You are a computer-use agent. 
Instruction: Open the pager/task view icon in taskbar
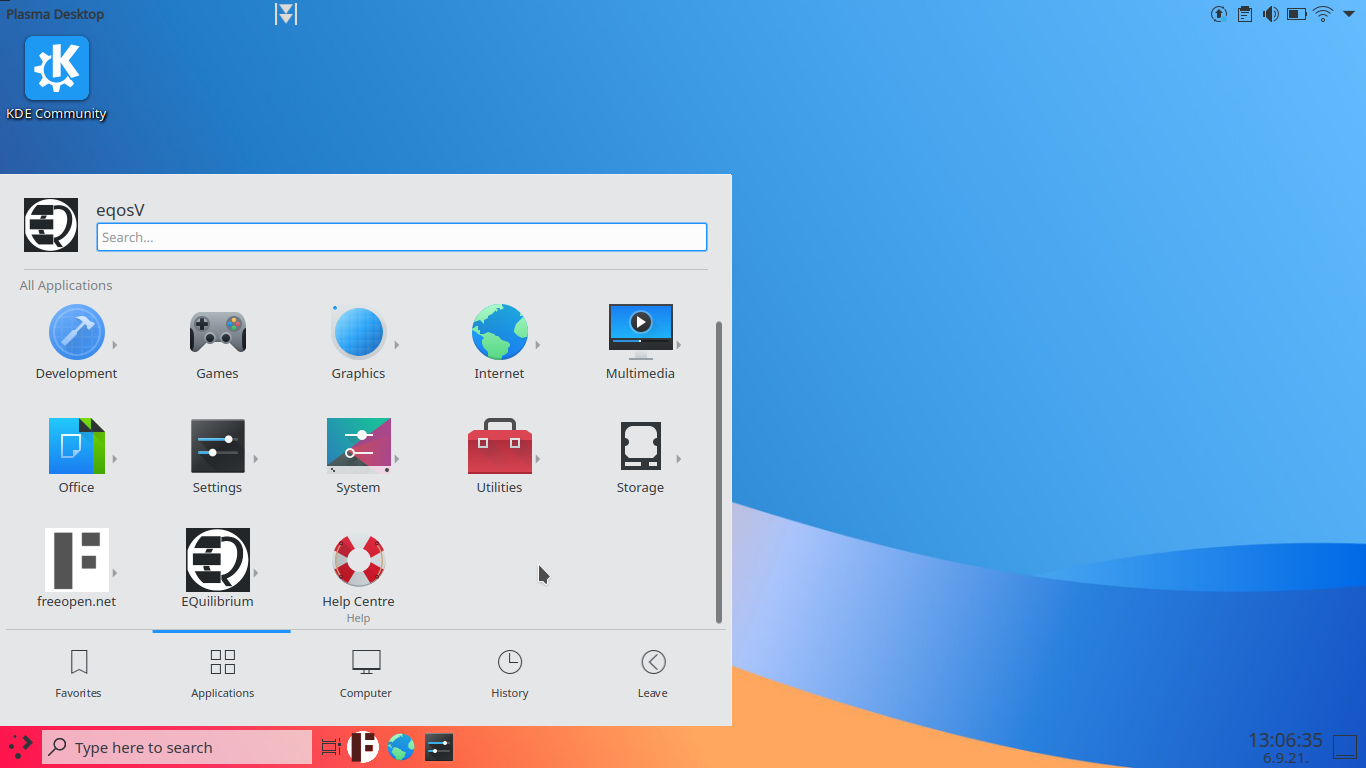click(331, 747)
